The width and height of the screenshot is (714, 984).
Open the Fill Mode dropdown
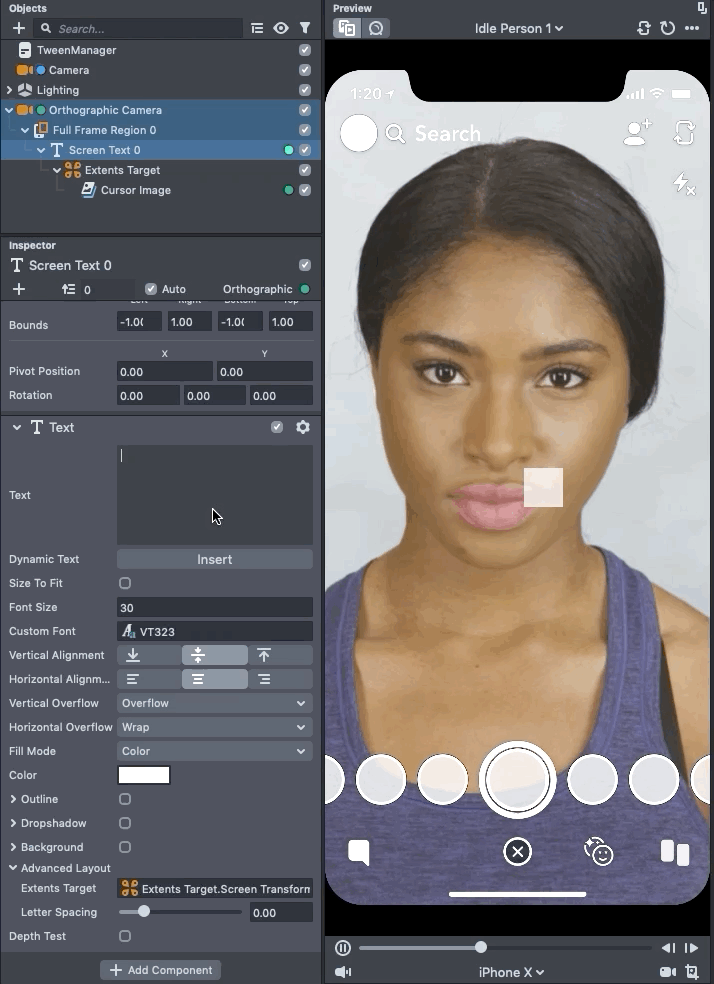(214, 751)
